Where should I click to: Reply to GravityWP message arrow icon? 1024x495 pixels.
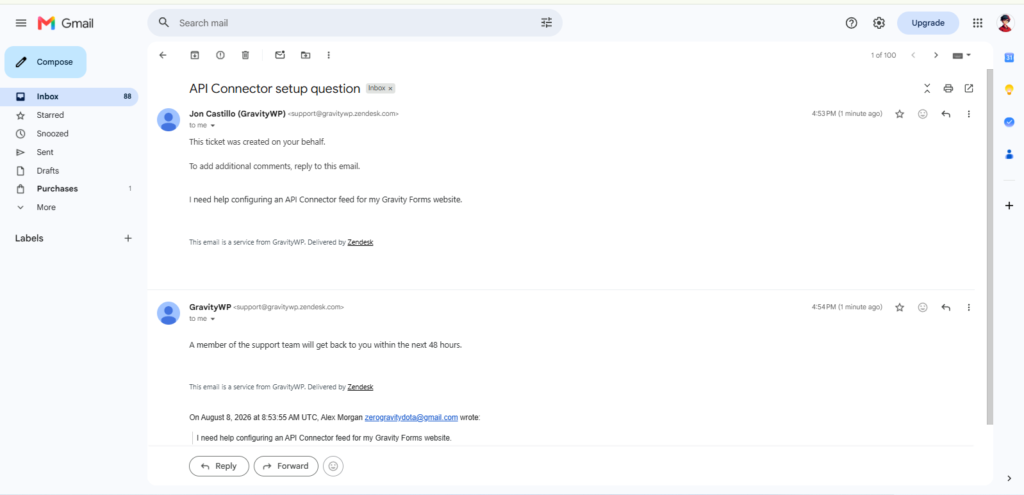pos(946,308)
